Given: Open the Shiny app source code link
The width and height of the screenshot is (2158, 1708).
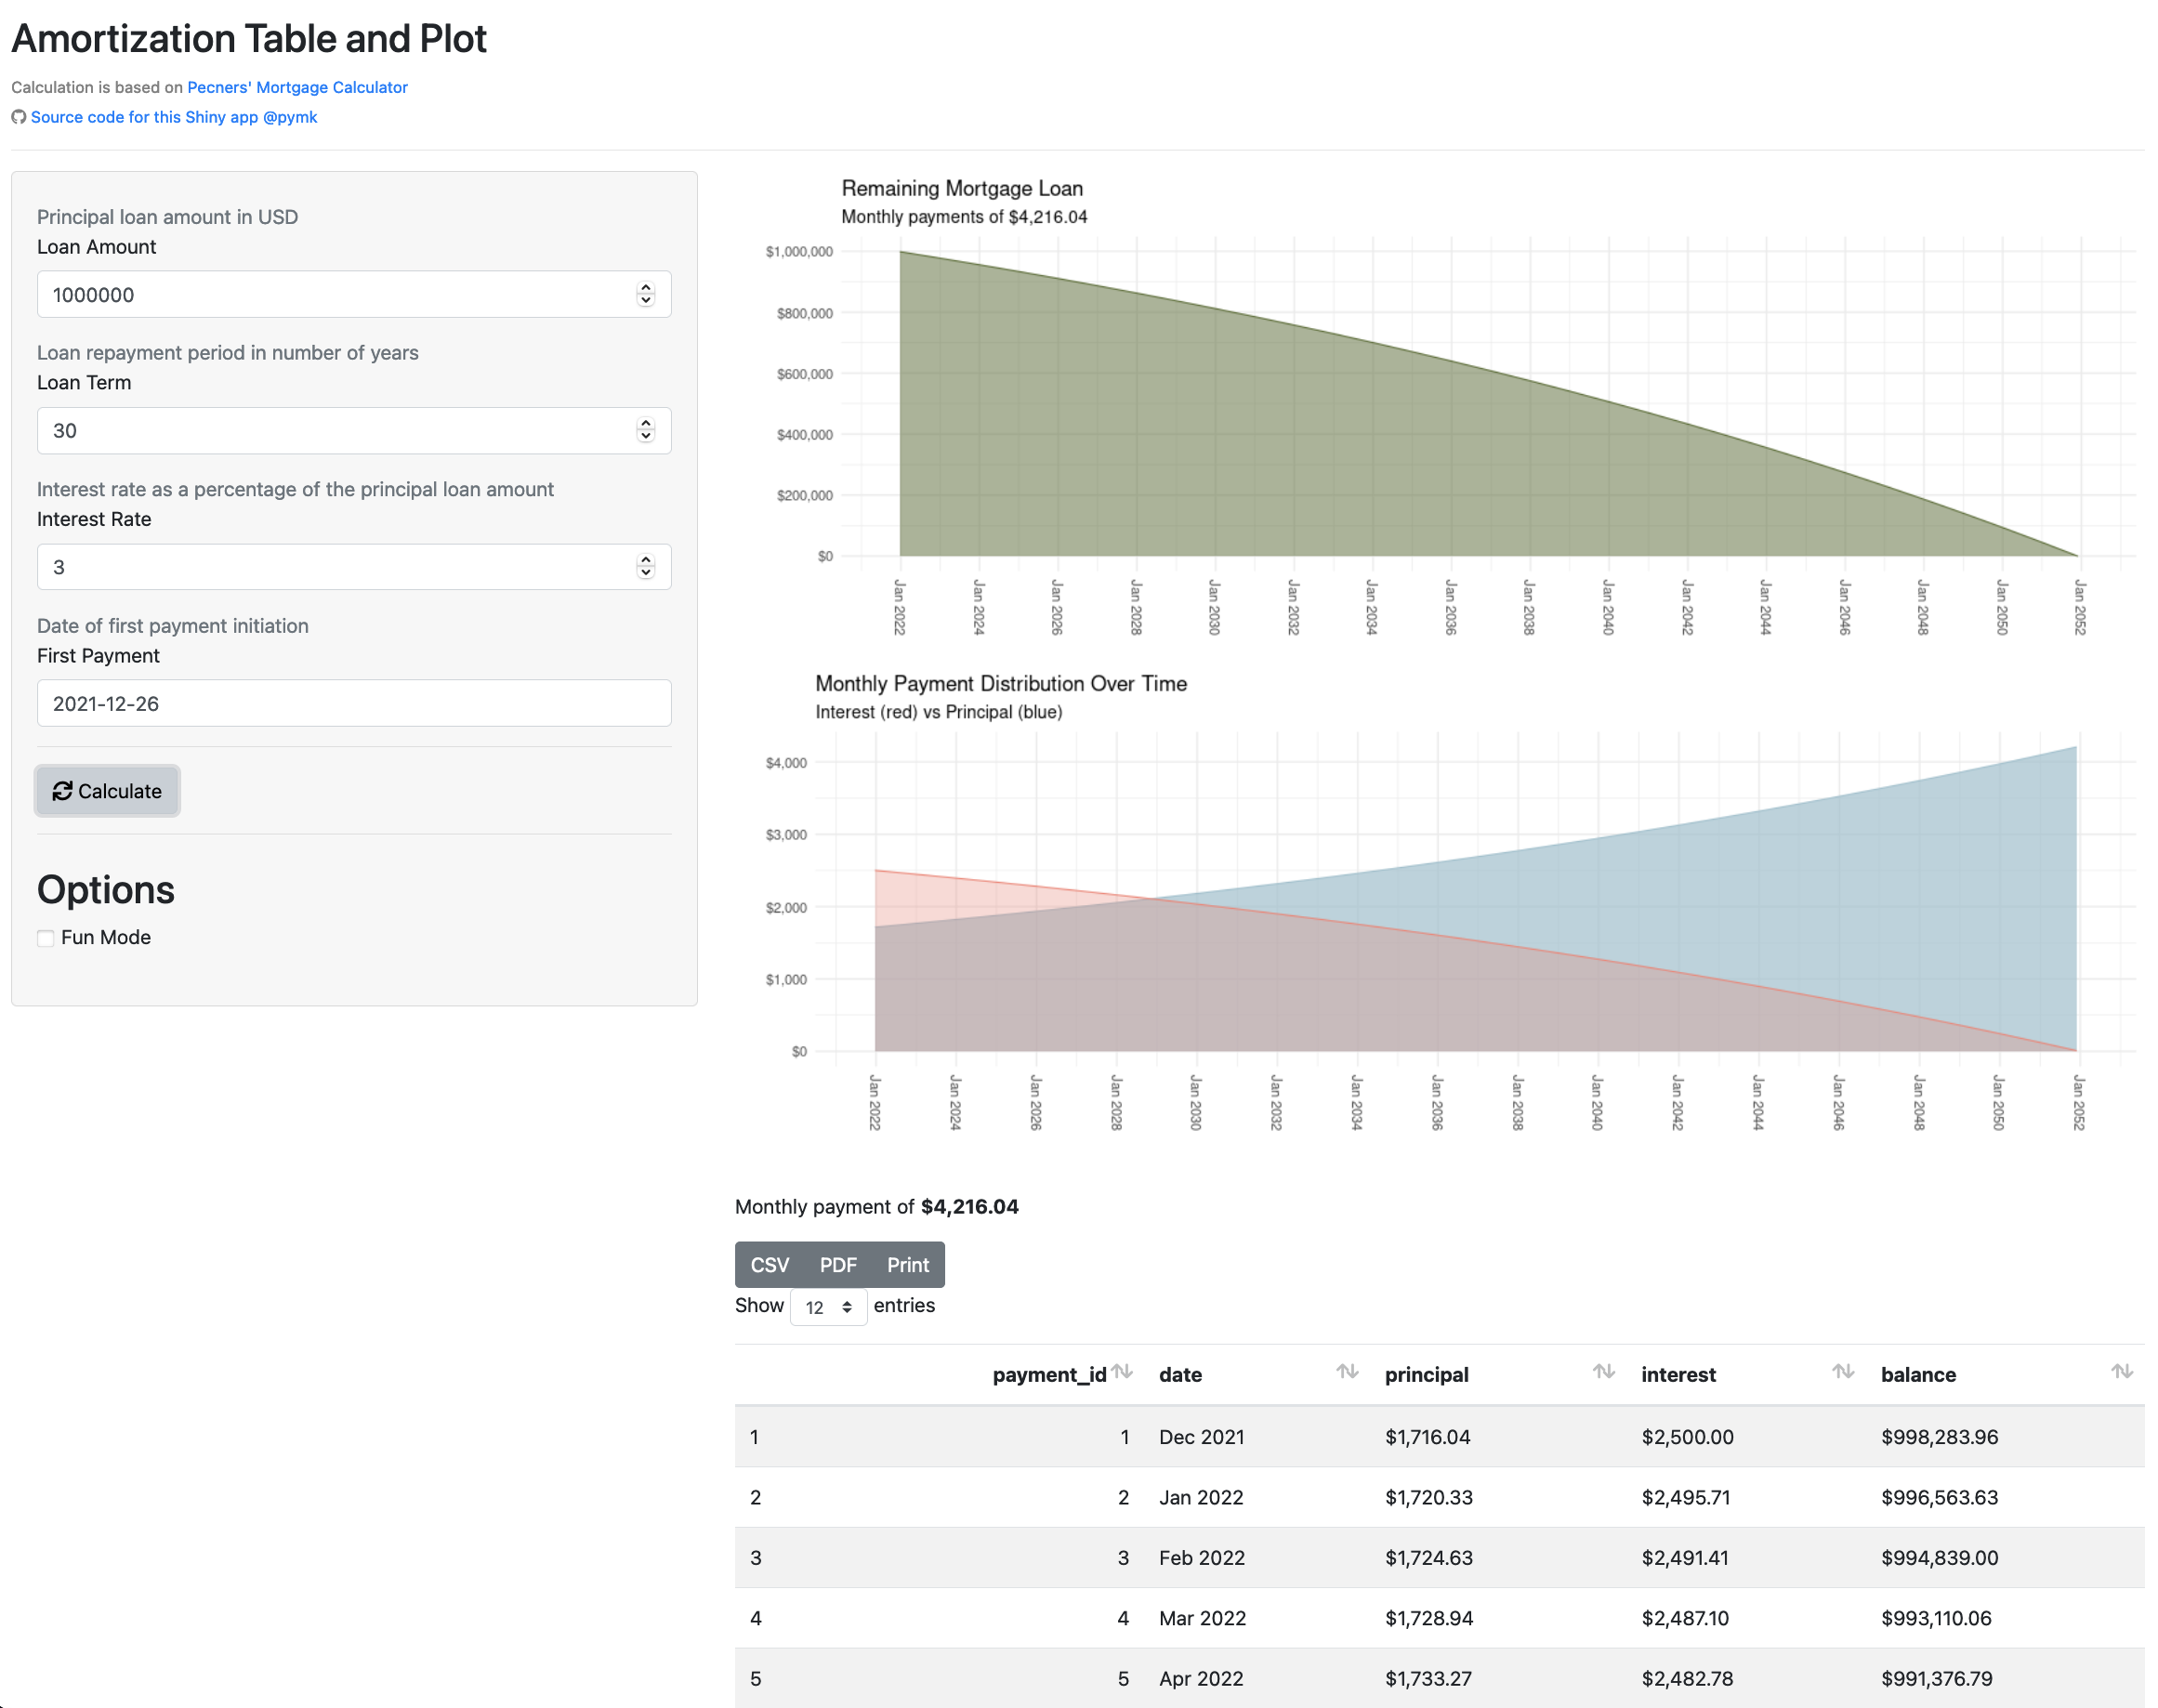Looking at the screenshot, I should pyautogui.click(x=173, y=117).
